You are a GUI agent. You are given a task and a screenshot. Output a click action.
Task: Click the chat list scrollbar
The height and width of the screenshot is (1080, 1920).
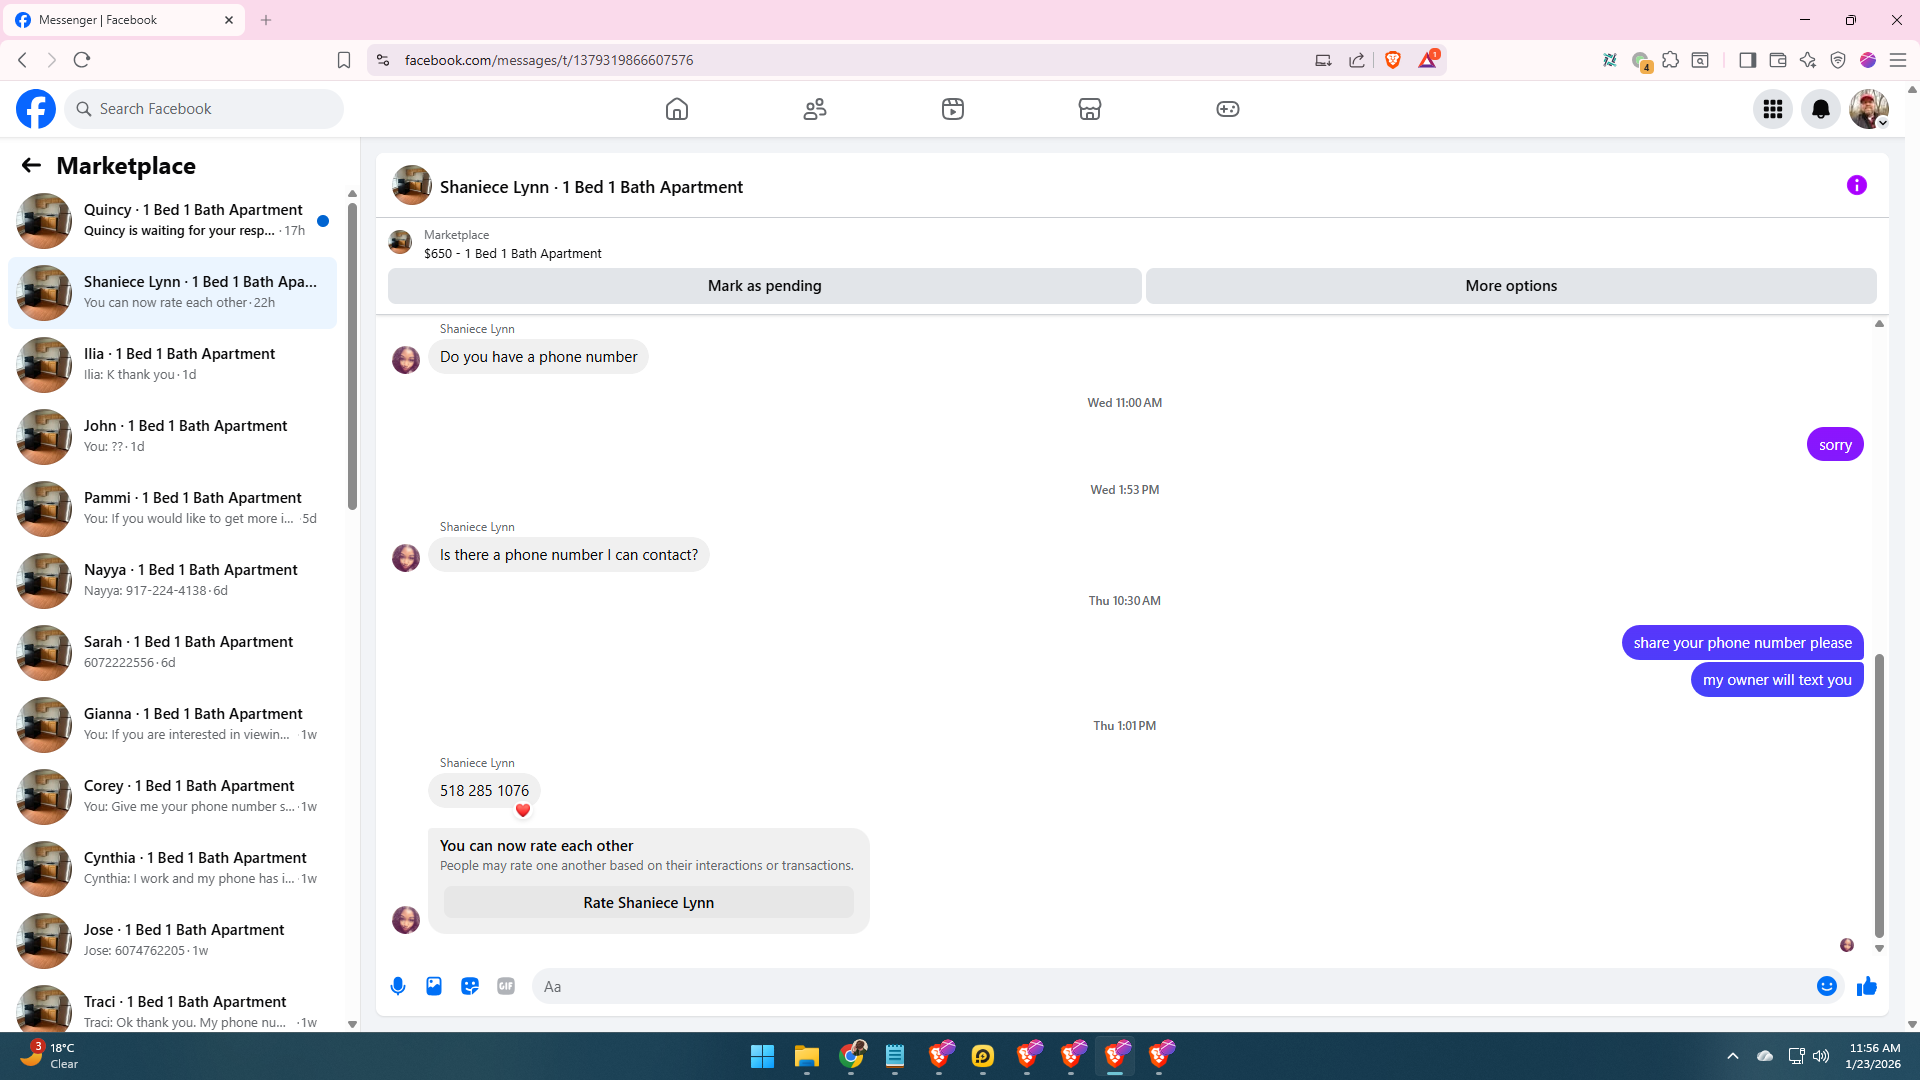352,355
